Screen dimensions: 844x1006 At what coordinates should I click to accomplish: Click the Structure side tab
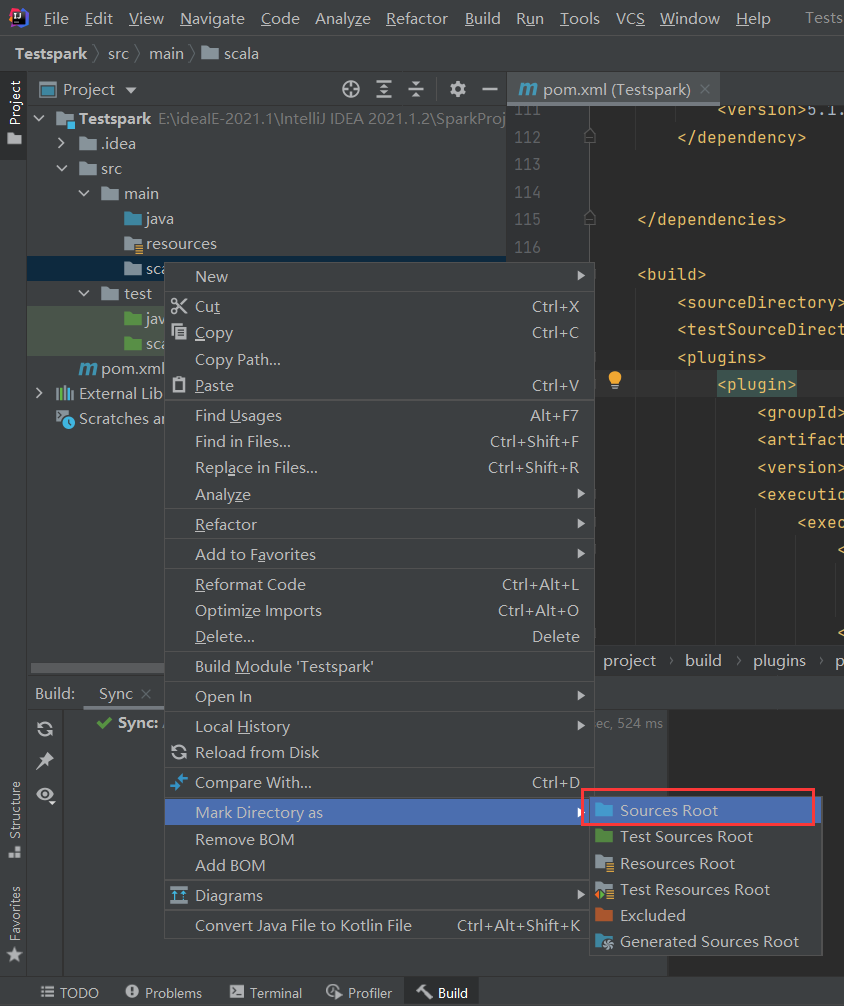14,819
